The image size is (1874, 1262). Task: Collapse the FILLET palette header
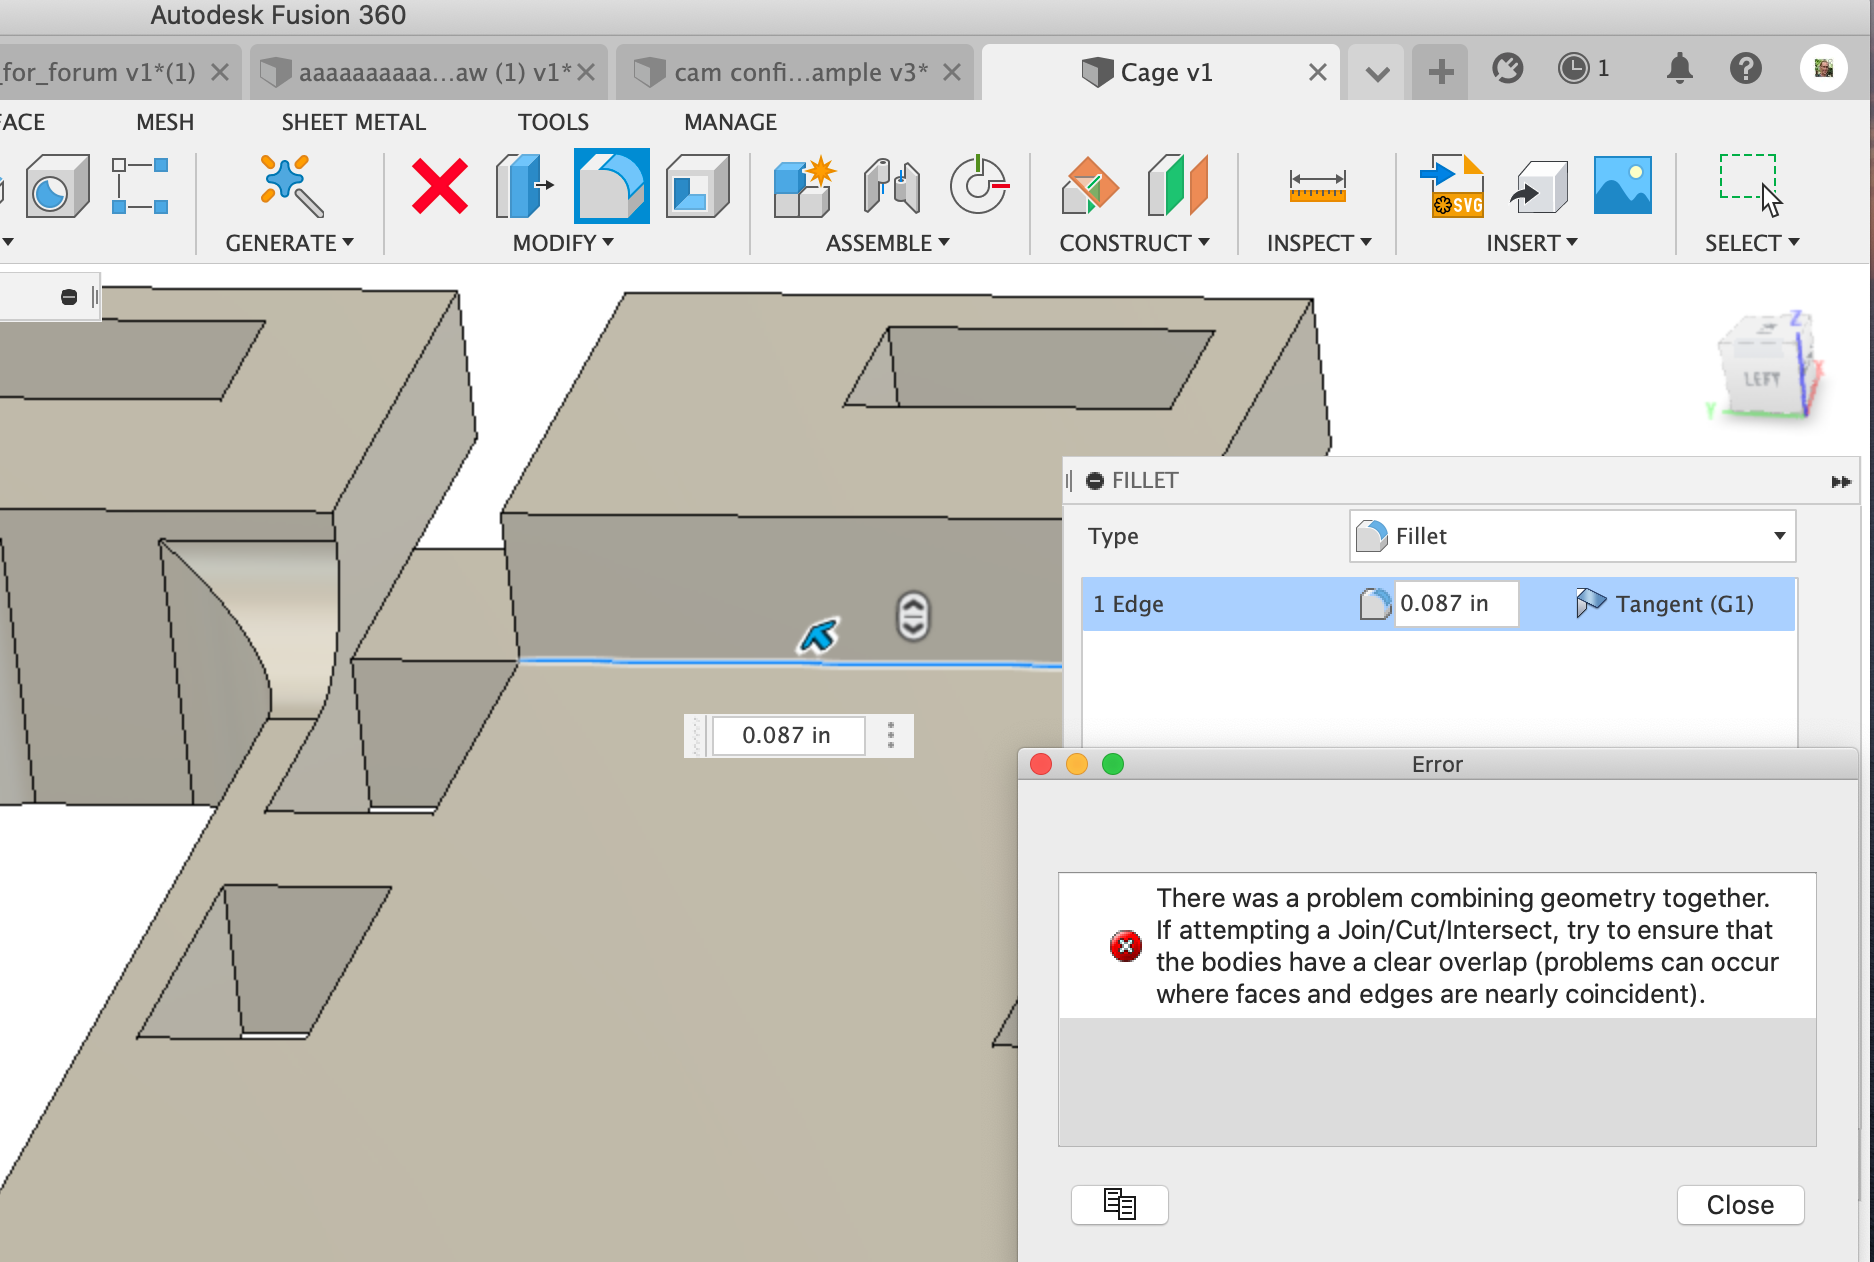click(x=1095, y=480)
